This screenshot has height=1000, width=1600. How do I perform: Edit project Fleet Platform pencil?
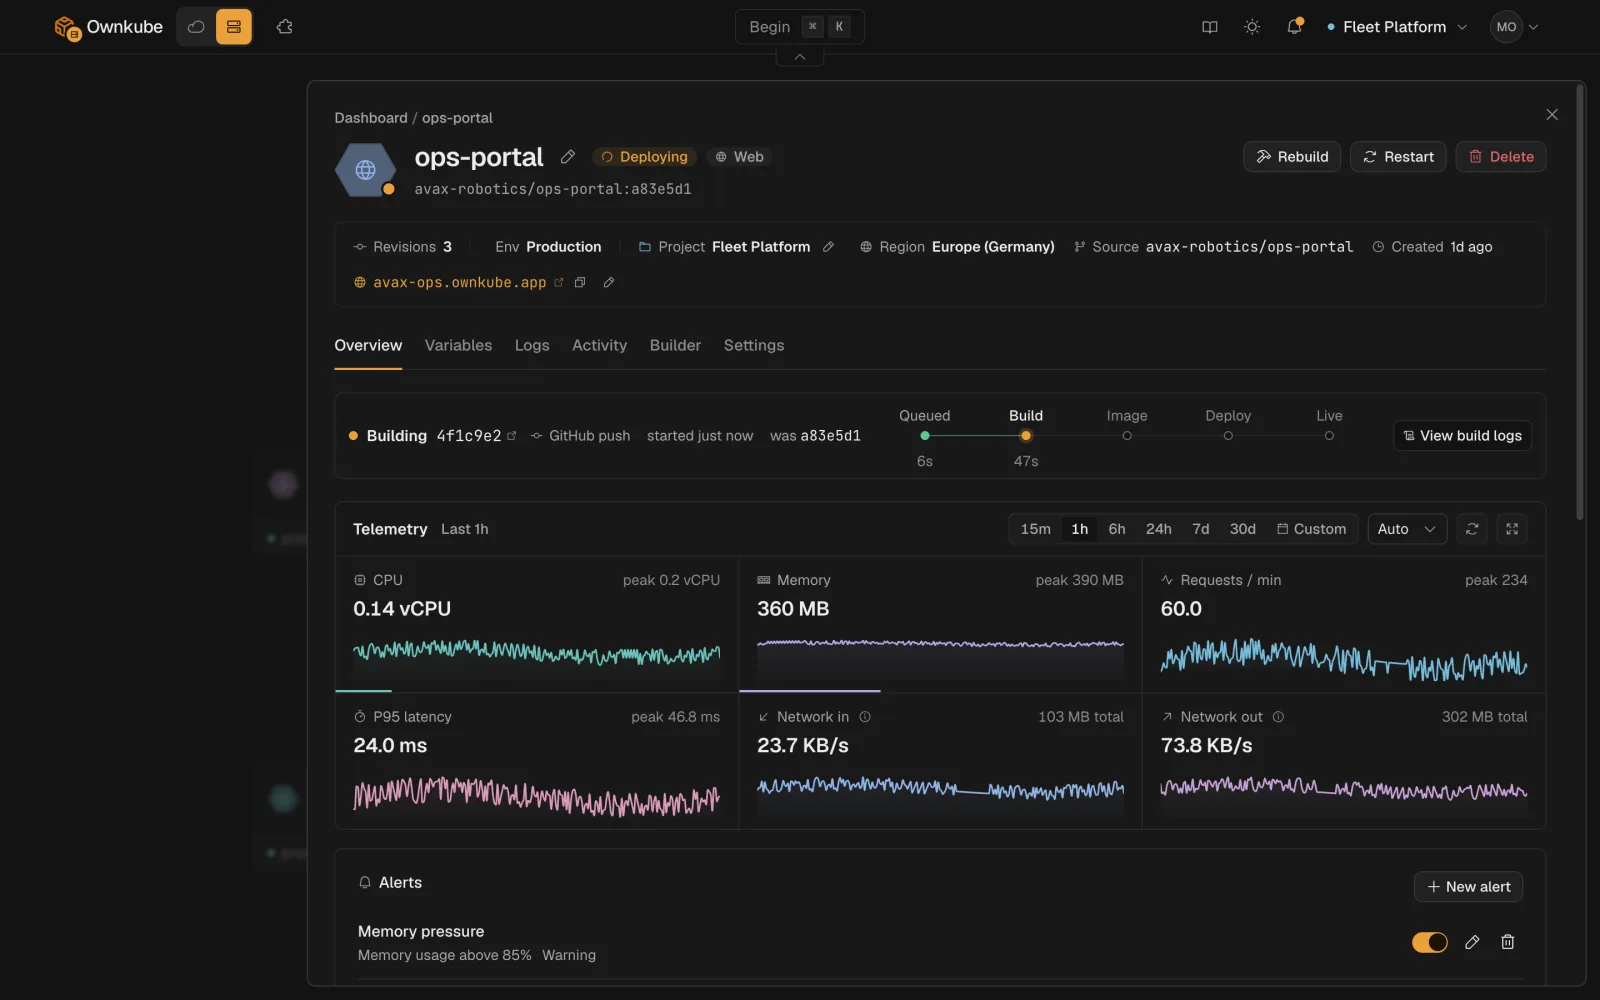click(828, 247)
